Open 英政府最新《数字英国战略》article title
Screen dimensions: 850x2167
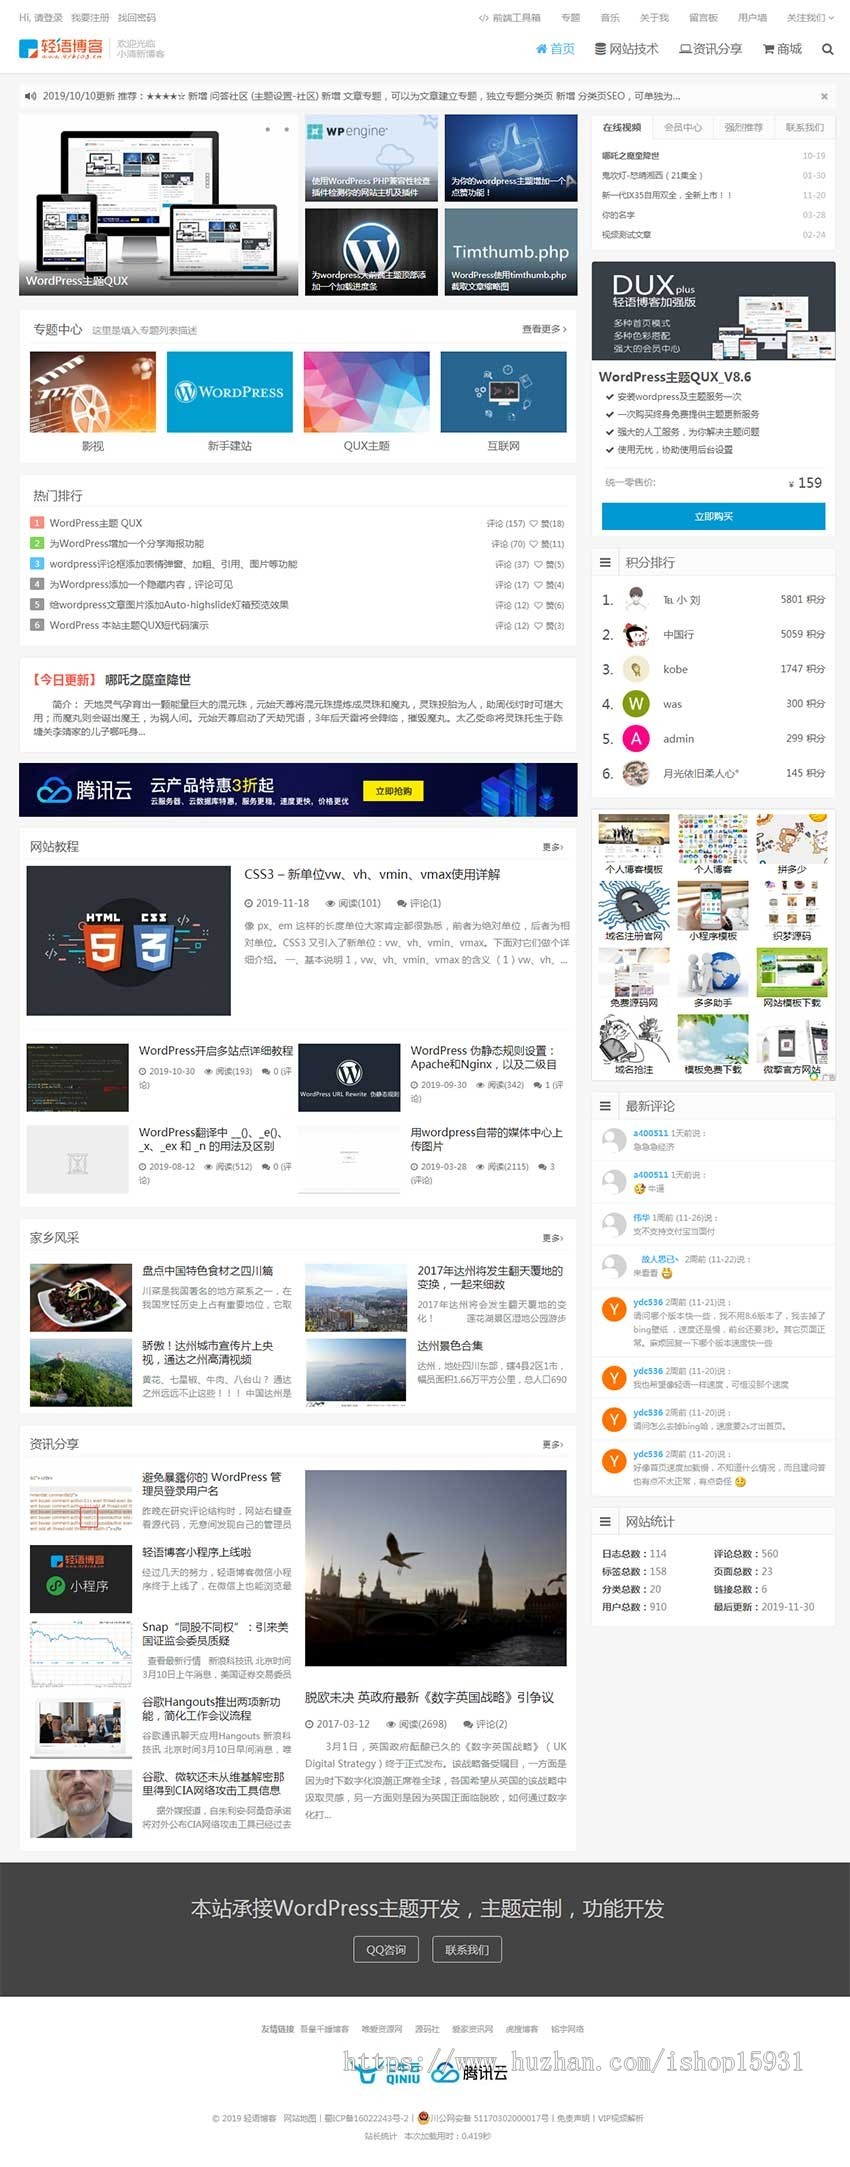coord(429,1697)
